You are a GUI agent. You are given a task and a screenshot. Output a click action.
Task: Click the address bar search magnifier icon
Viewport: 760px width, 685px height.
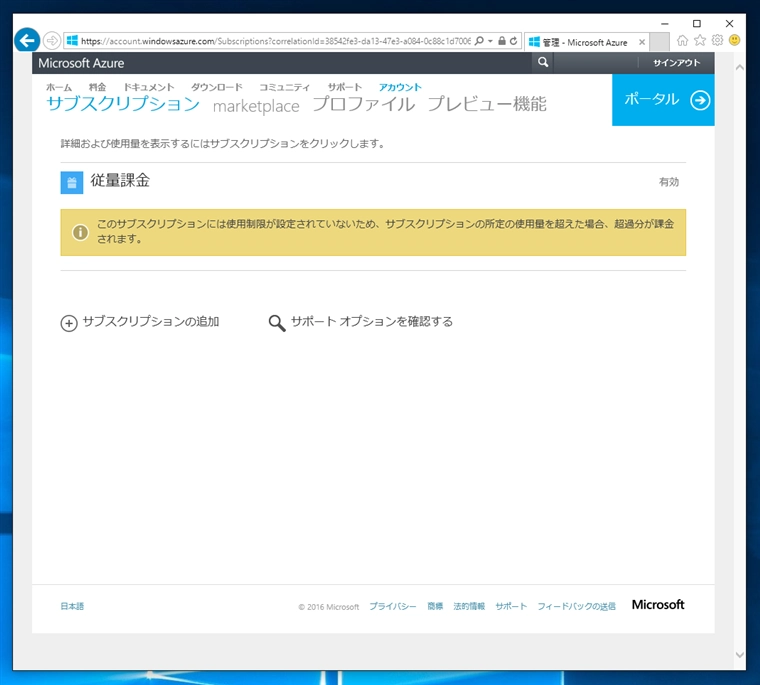pos(479,41)
